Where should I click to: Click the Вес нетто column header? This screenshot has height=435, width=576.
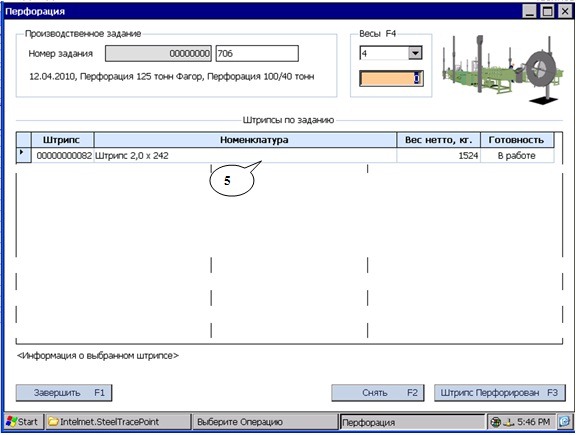pyautogui.click(x=439, y=140)
